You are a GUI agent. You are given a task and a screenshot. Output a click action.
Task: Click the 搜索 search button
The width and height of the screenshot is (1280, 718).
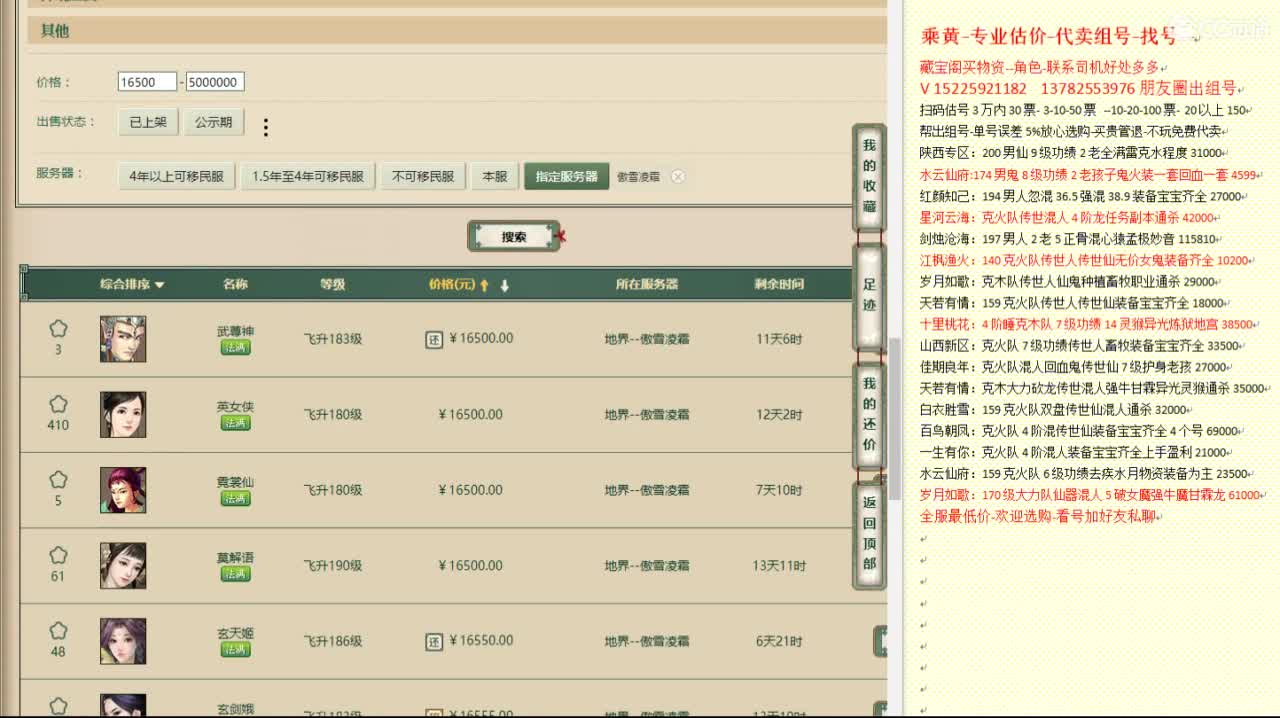coord(514,237)
